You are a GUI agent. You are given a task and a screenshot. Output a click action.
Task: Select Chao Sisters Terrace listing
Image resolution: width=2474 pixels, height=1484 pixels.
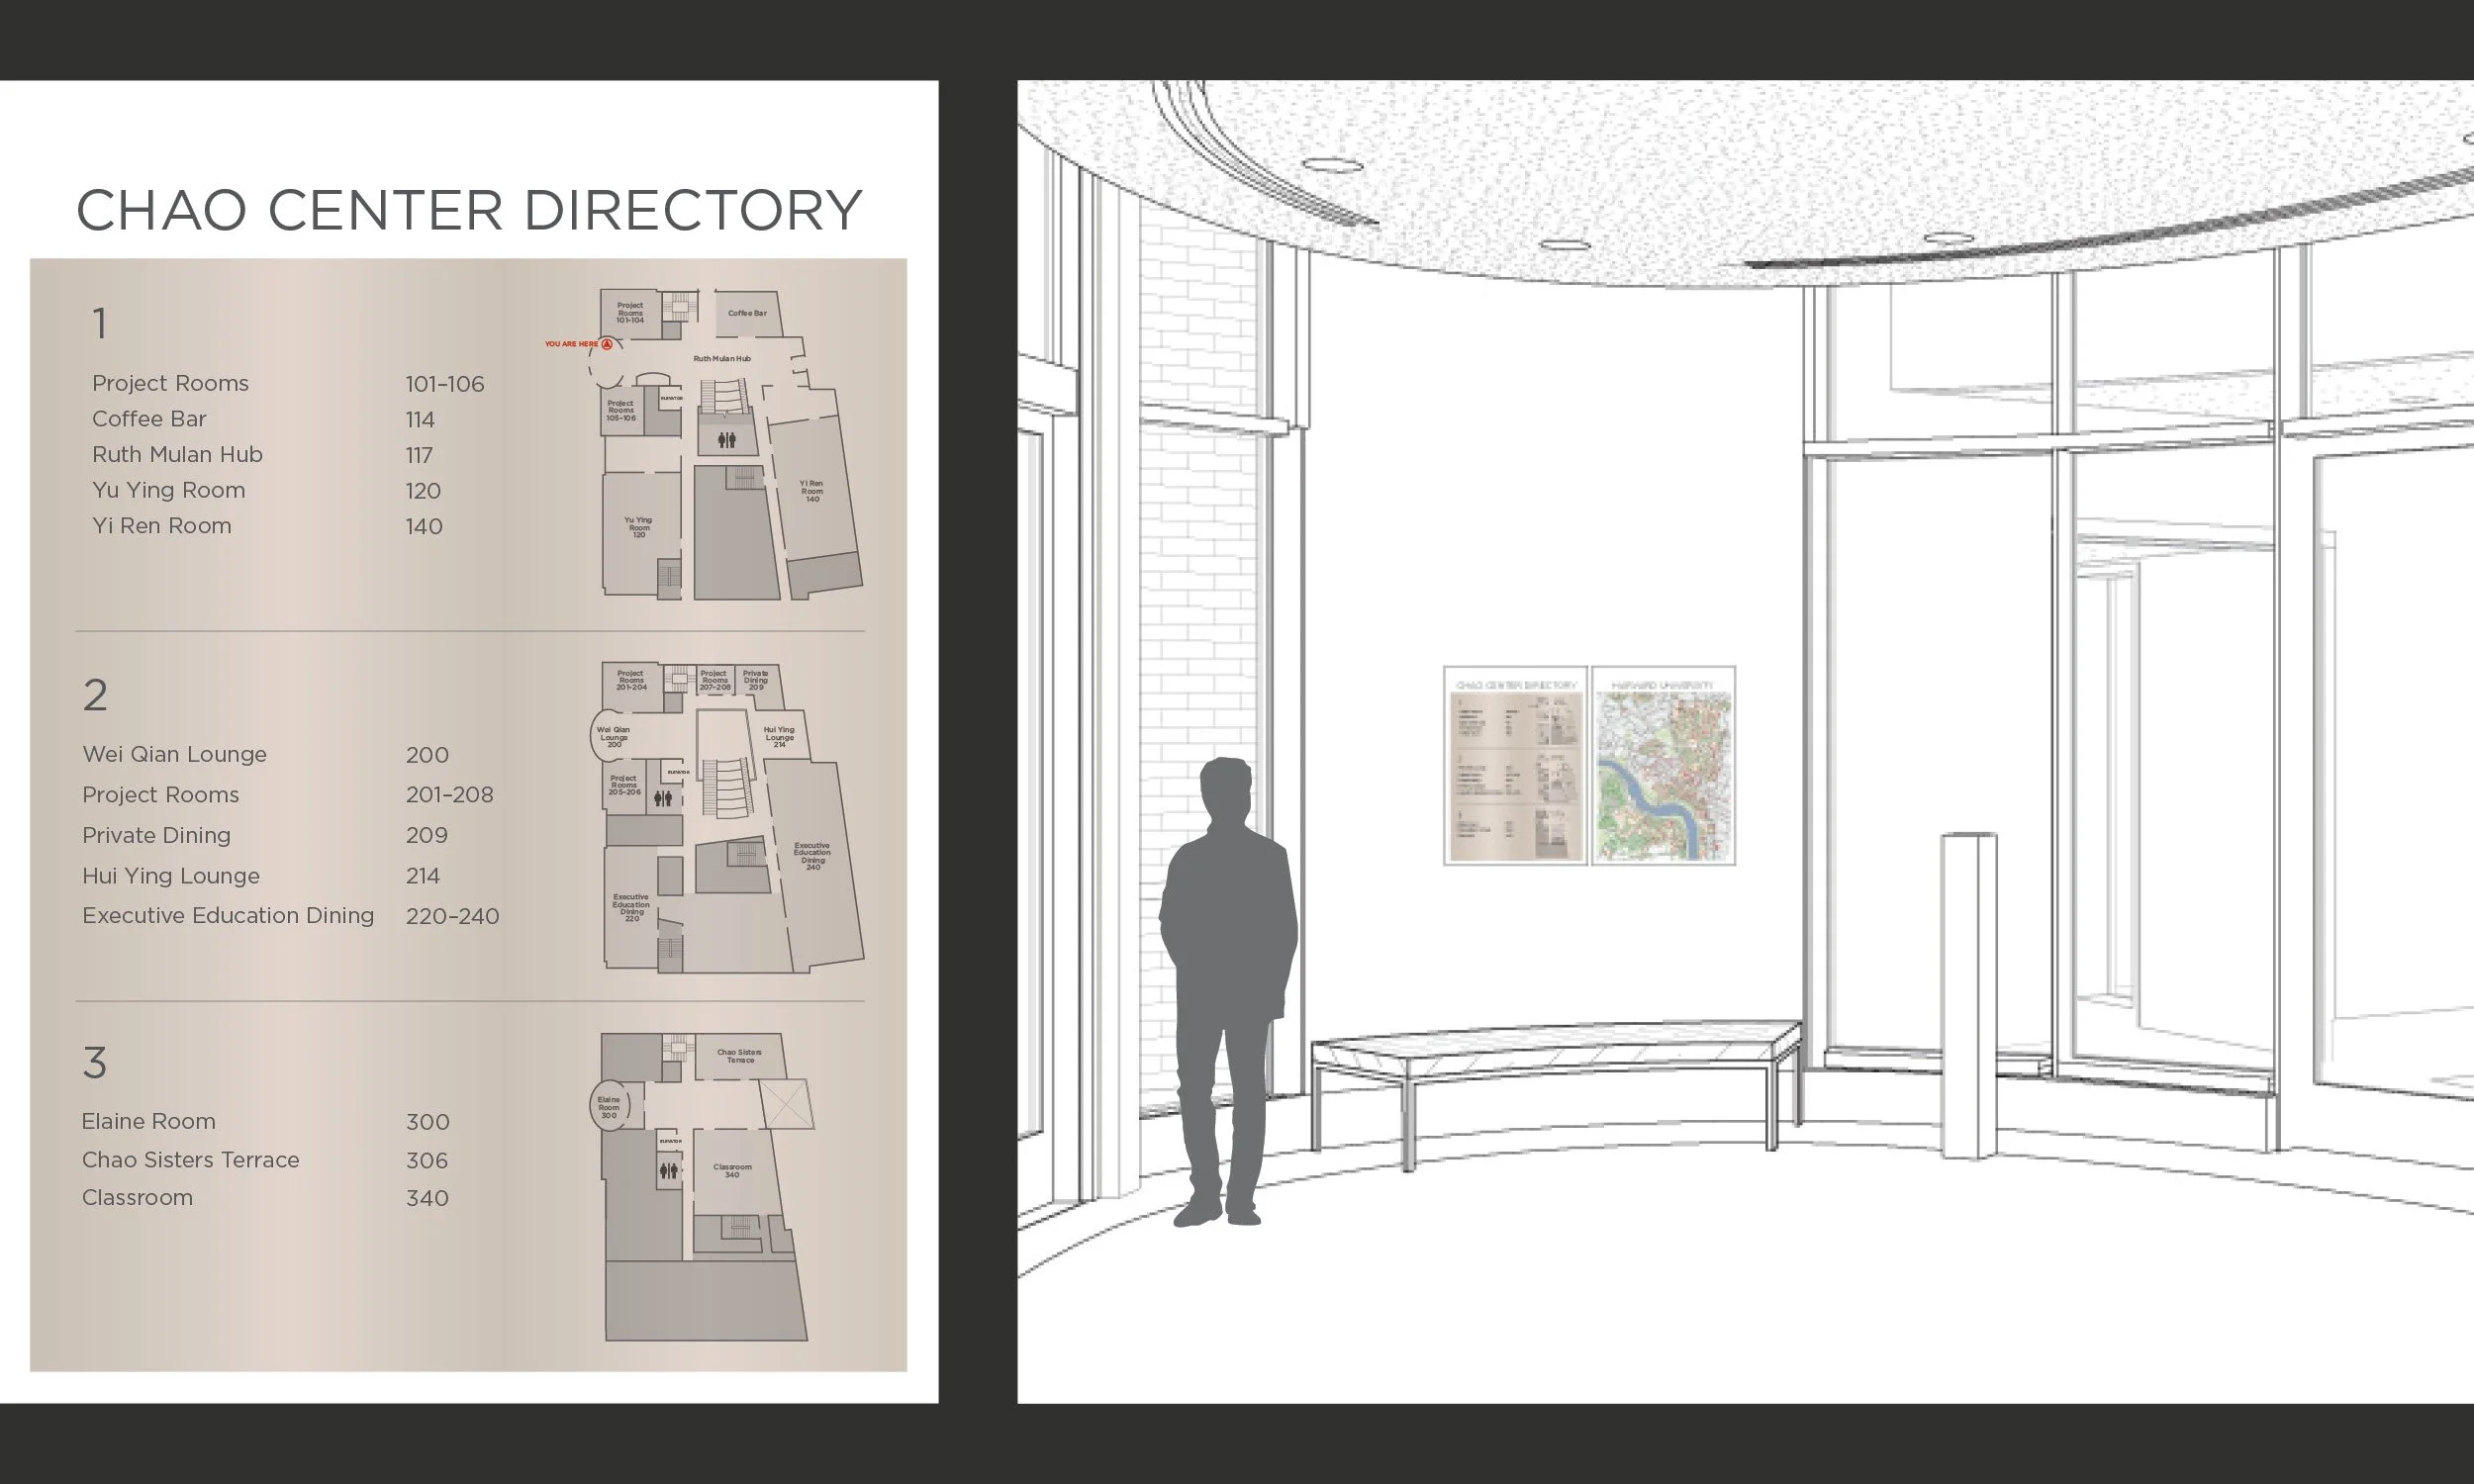point(190,1160)
